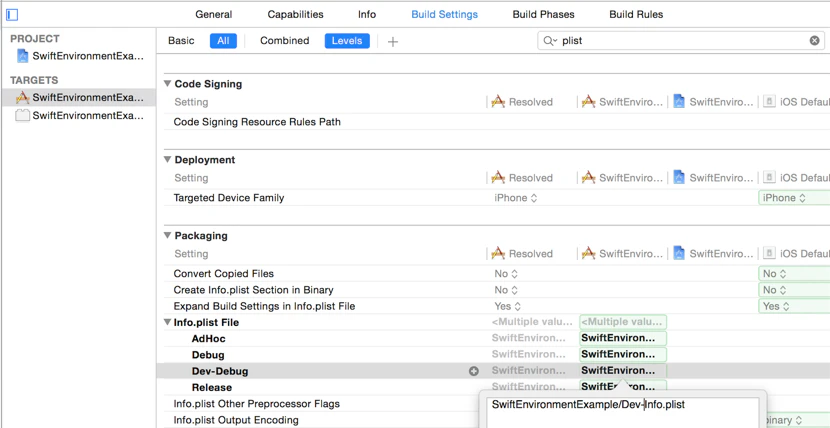This screenshot has width=830, height=428.
Task: Select Dev-Debug configuration row
Action: click(x=220, y=371)
